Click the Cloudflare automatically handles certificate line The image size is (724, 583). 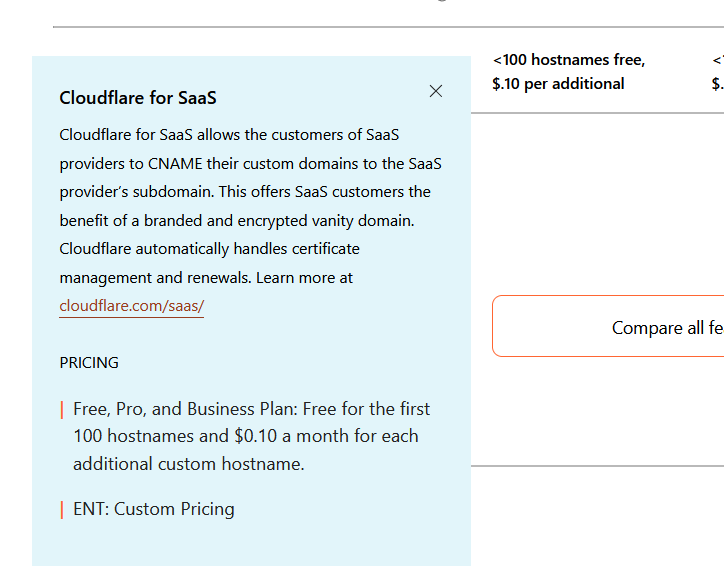(x=209, y=248)
